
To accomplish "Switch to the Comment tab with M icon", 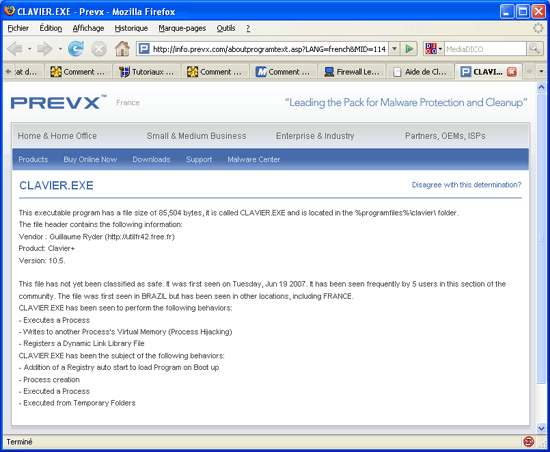I will tap(283, 72).
